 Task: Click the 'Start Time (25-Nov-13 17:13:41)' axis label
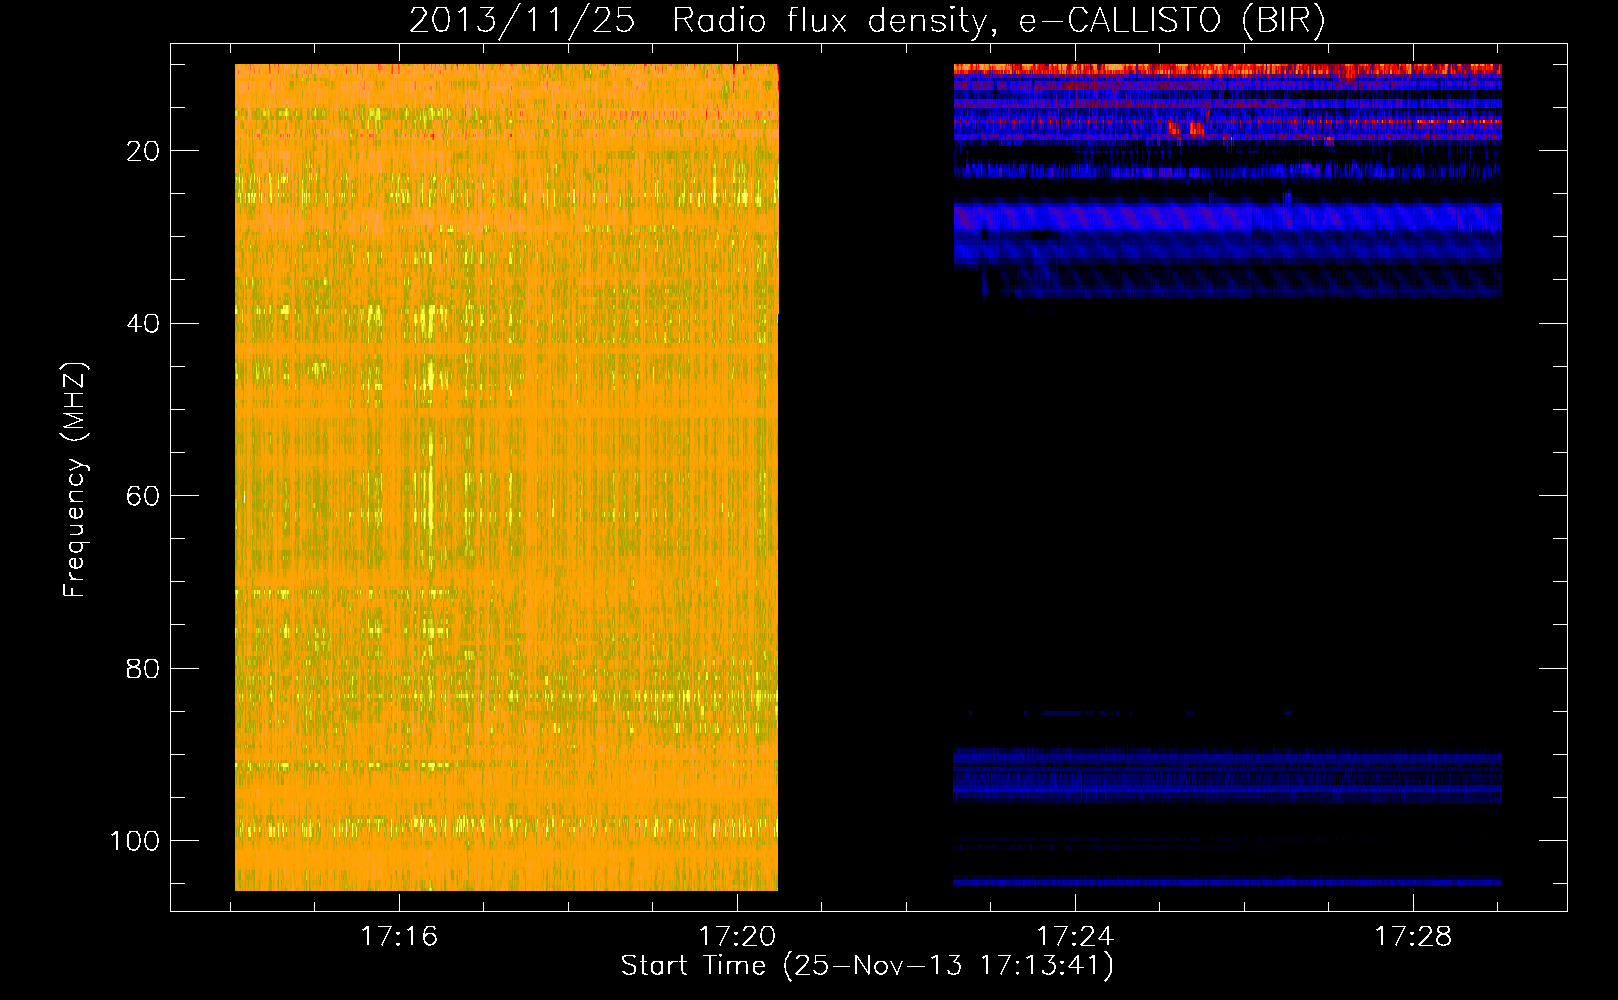867,966
